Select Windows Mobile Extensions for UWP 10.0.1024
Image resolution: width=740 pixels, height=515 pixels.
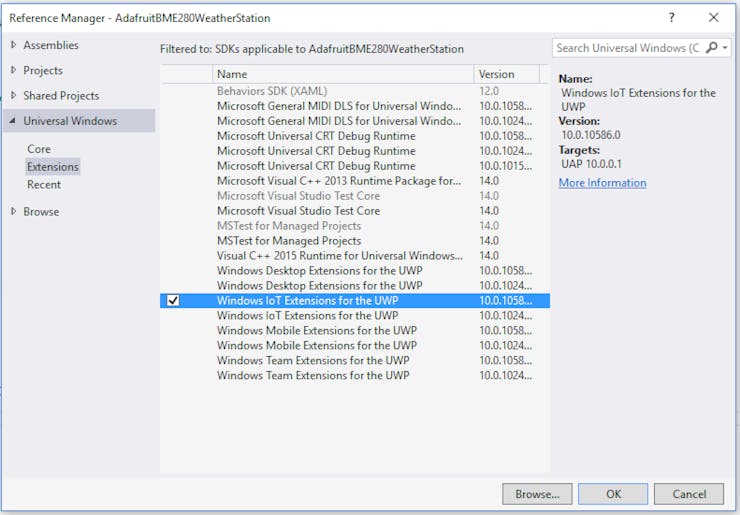click(x=355, y=345)
